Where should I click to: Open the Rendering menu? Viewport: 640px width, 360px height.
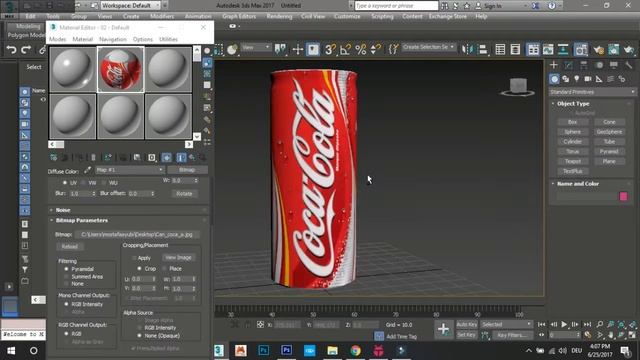[x=279, y=16]
